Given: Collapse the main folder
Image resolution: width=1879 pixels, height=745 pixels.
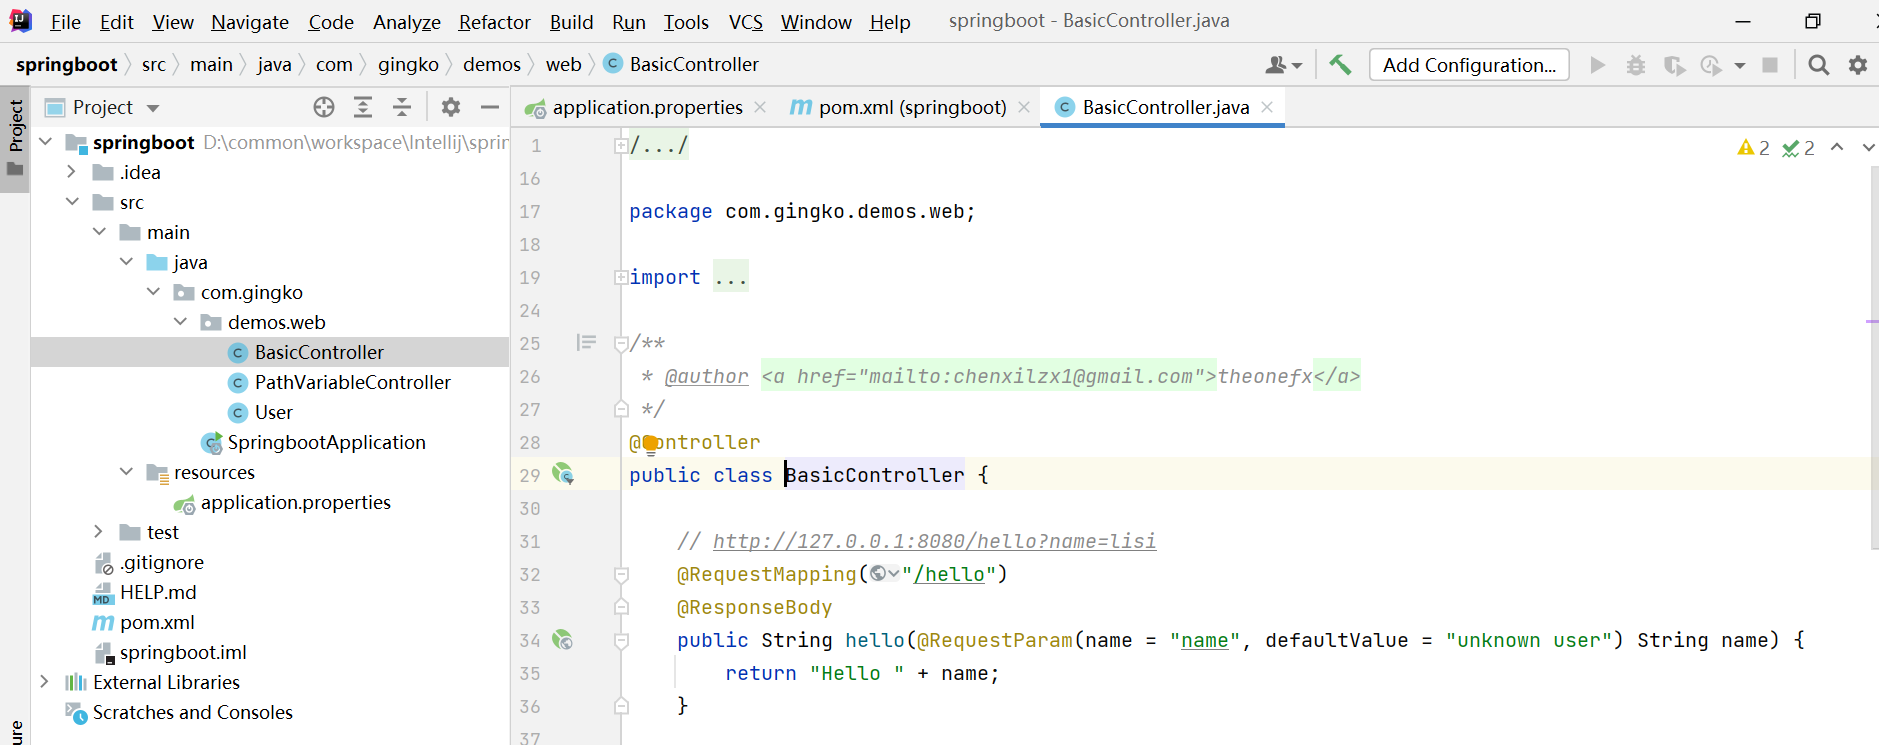Looking at the screenshot, I should (x=99, y=232).
